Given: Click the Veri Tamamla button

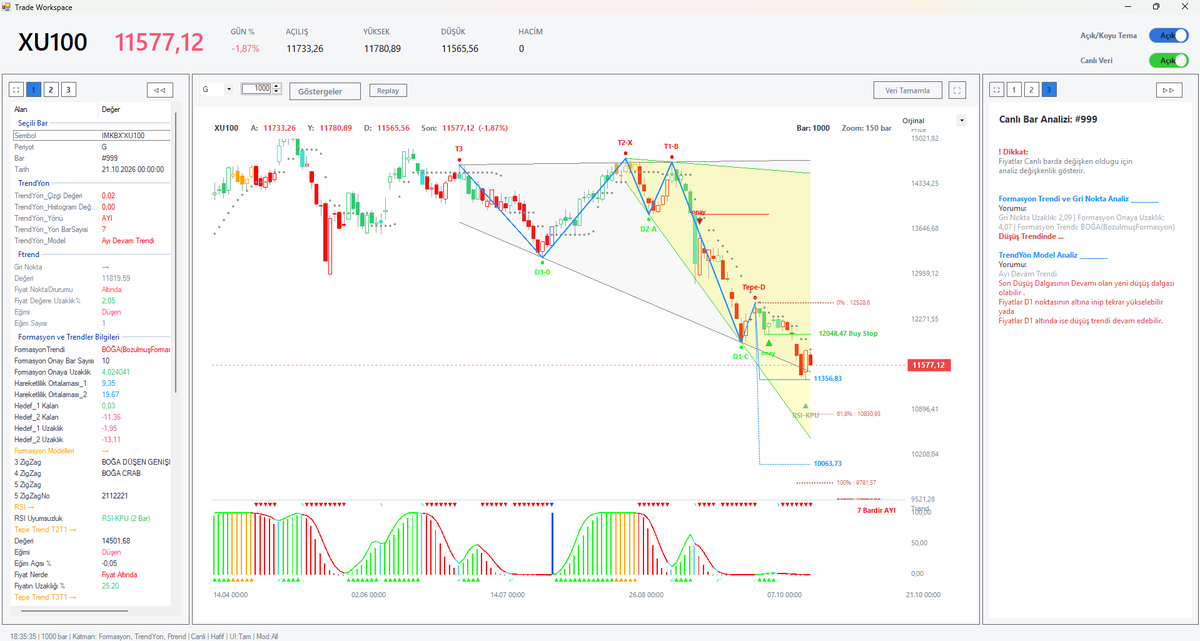Looking at the screenshot, I should 908,90.
